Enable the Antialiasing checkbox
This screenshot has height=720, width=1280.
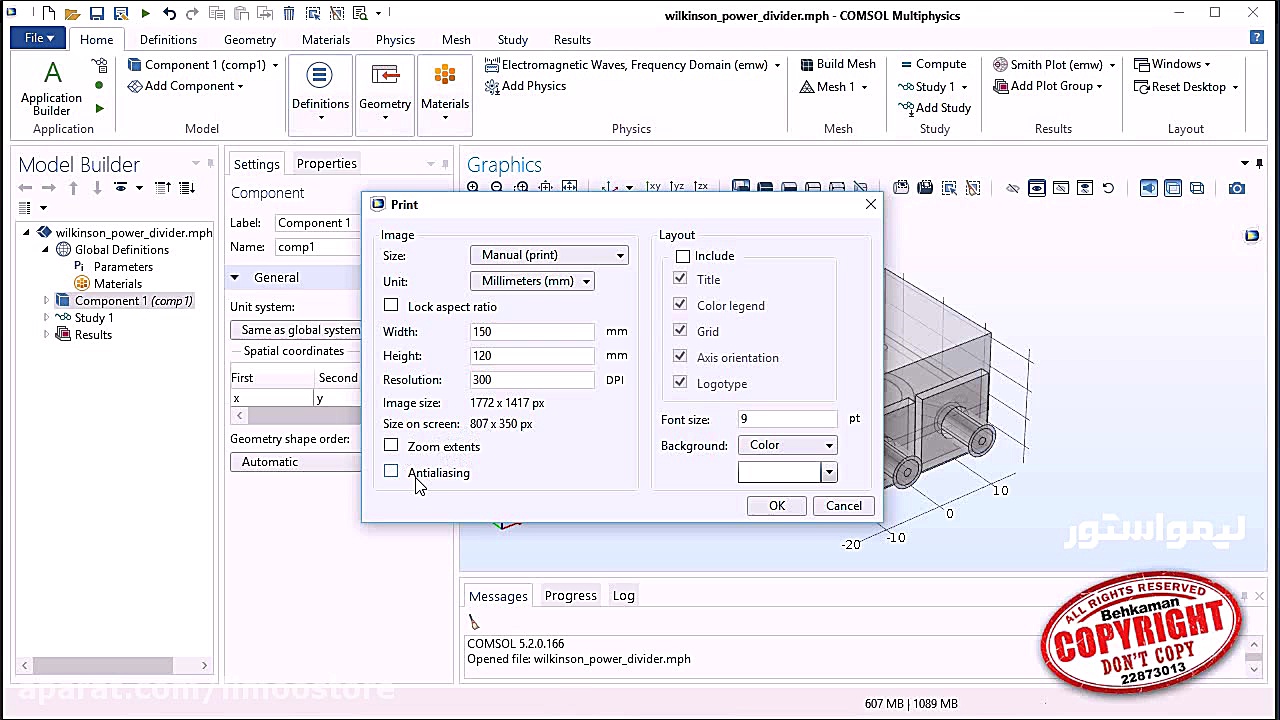(391, 472)
